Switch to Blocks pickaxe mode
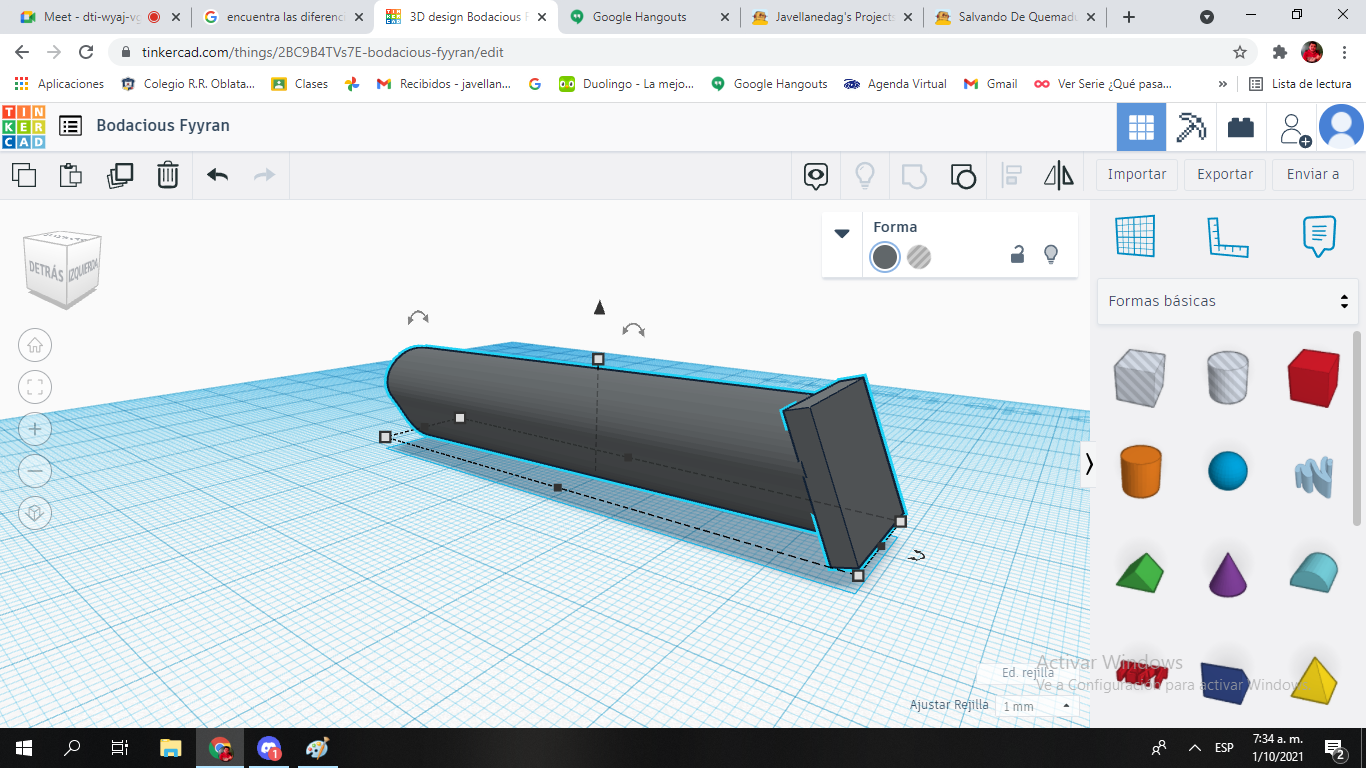This screenshot has height=768, width=1366. pyautogui.click(x=1191, y=127)
